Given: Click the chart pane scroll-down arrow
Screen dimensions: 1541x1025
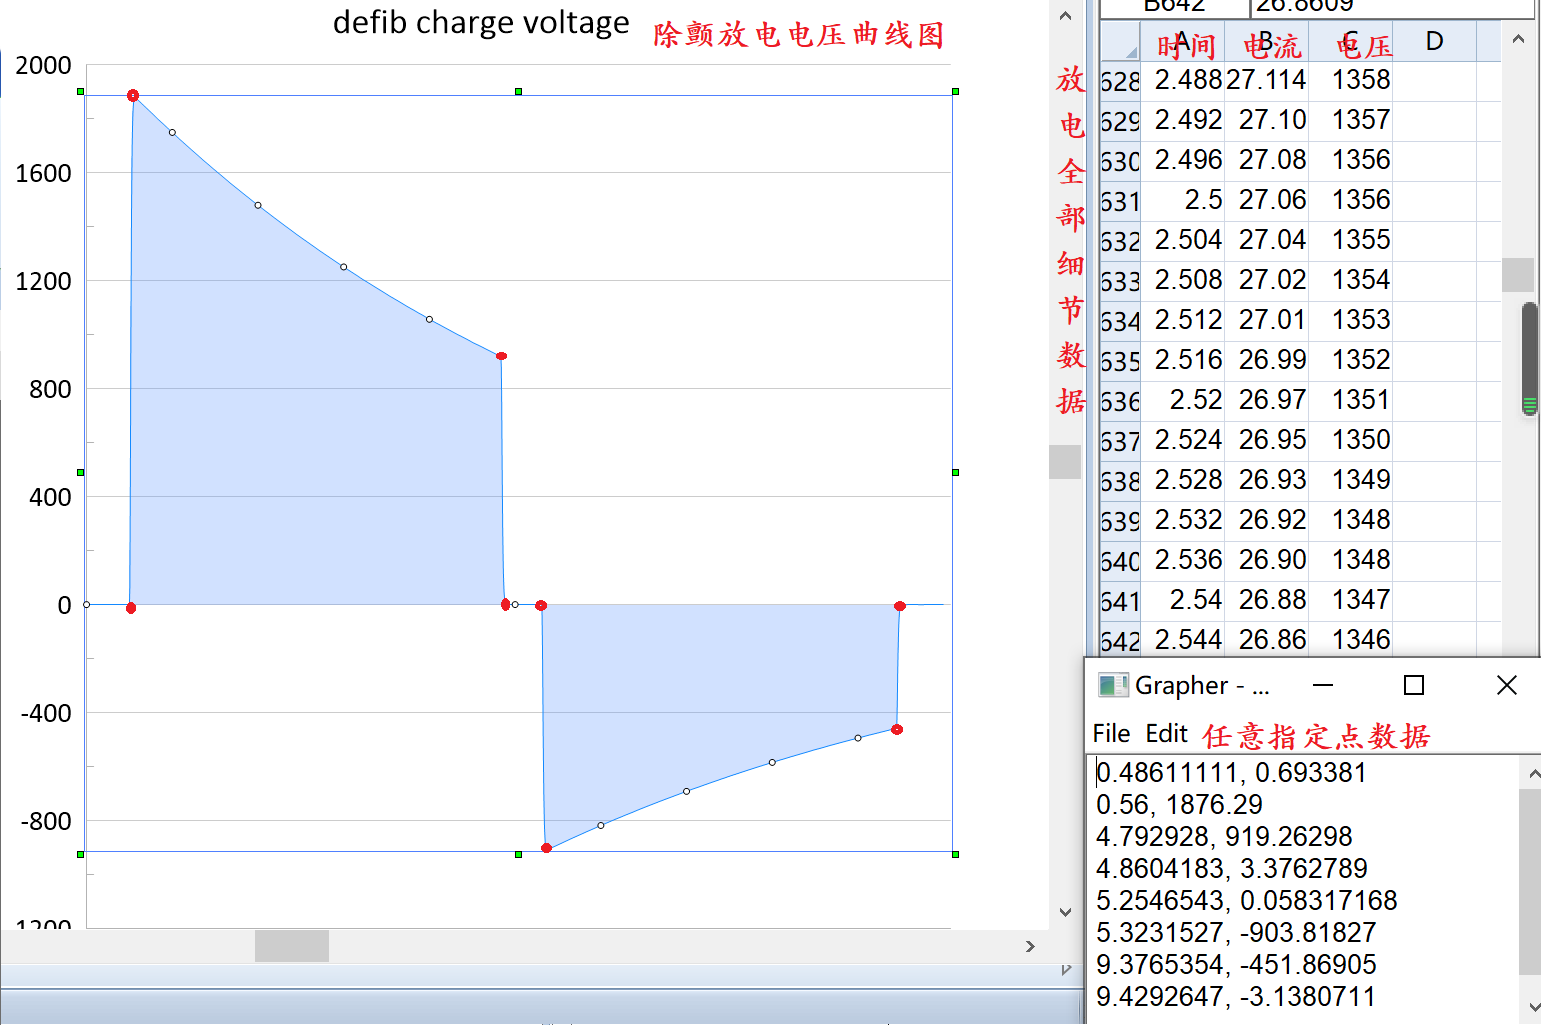Looking at the screenshot, I should (1065, 912).
